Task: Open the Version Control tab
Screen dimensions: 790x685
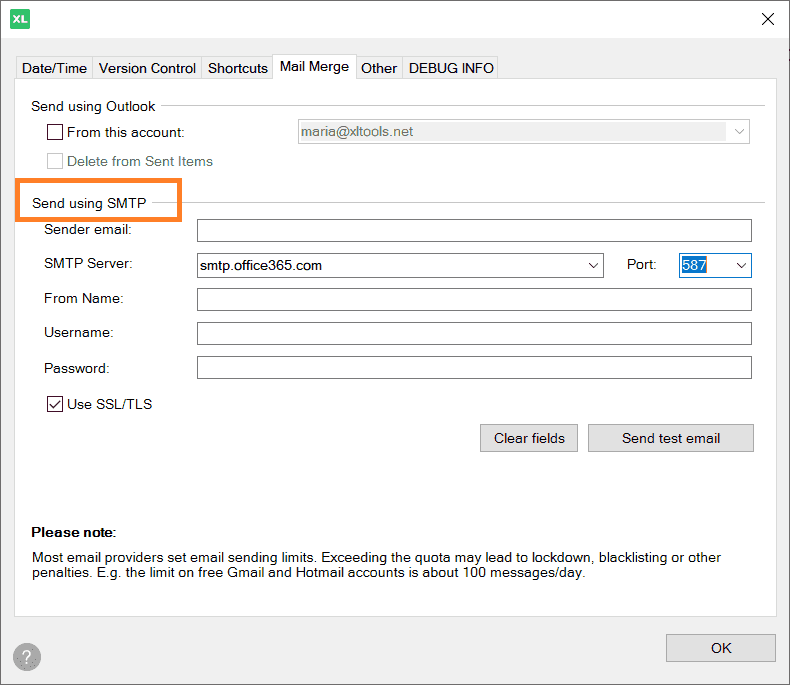Action: (147, 68)
